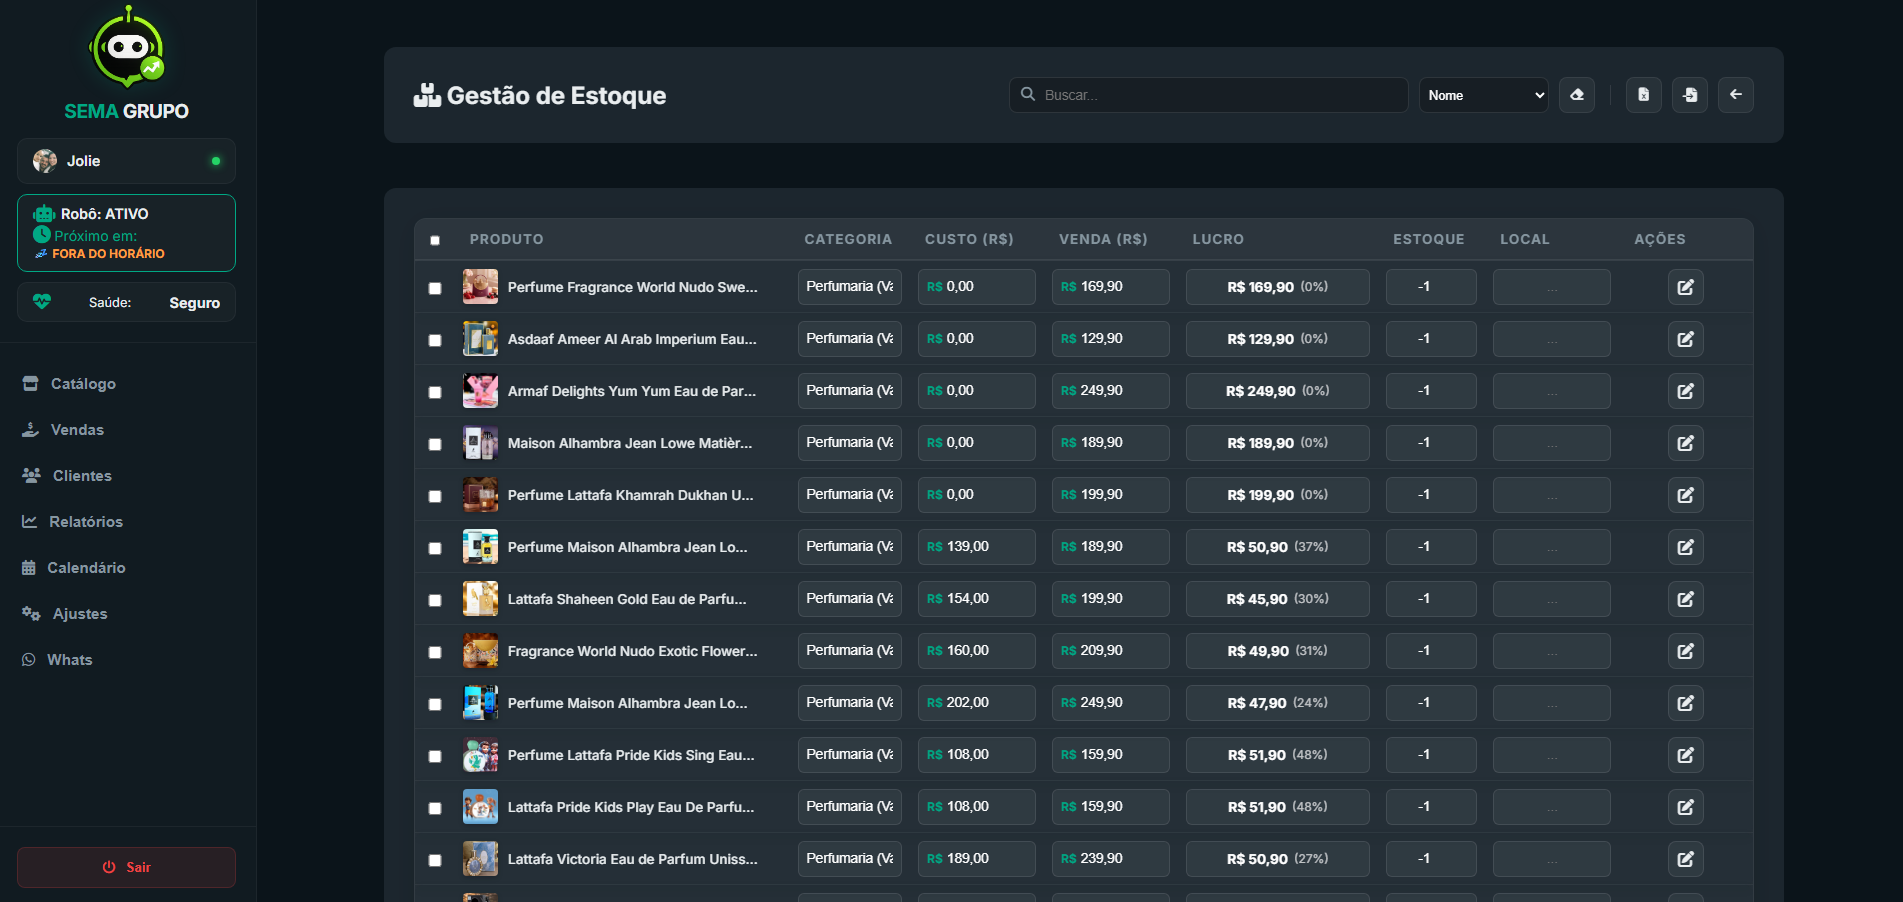Click the sale price field showing 129,90
The image size is (1903, 902).
[x=1111, y=339]
